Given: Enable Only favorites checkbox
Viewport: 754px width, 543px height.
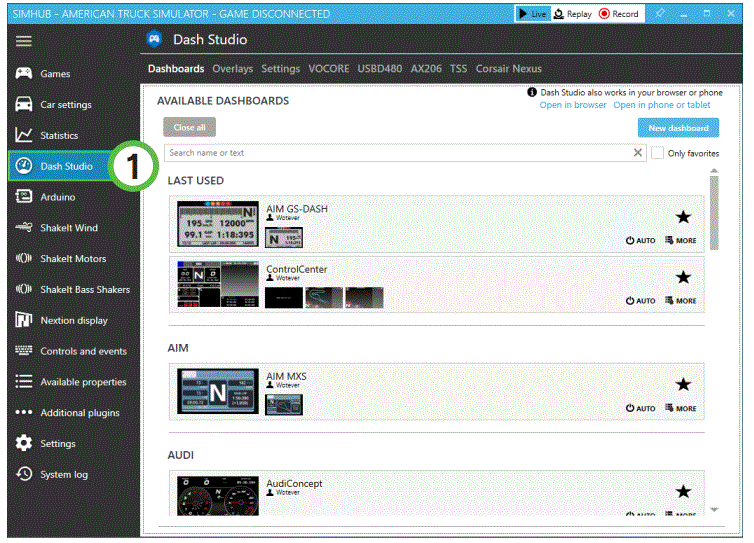Looking at the screenshot, I should [657, 153].
